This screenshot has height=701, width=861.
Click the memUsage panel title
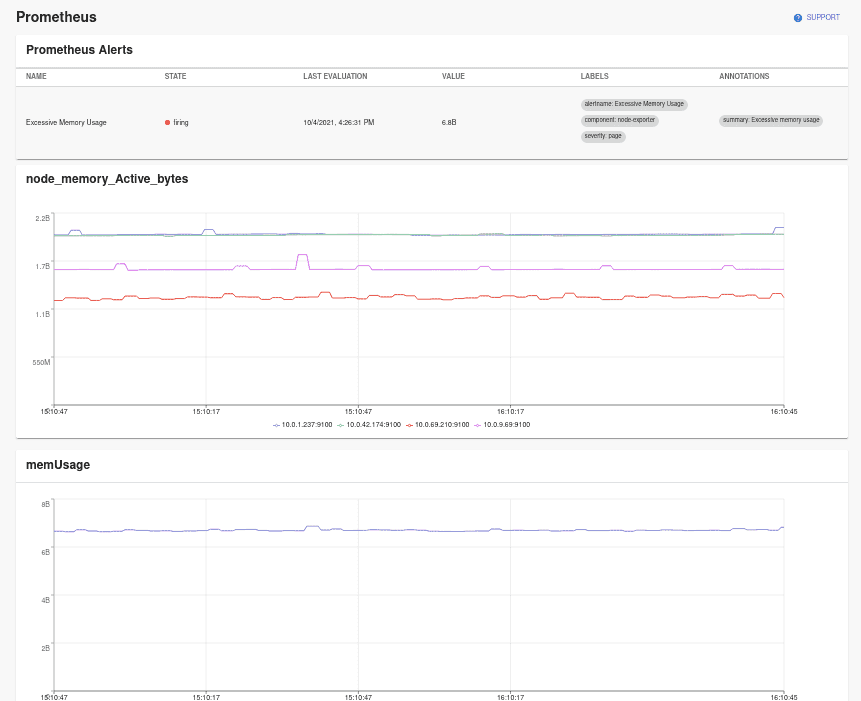click(58, 465)
